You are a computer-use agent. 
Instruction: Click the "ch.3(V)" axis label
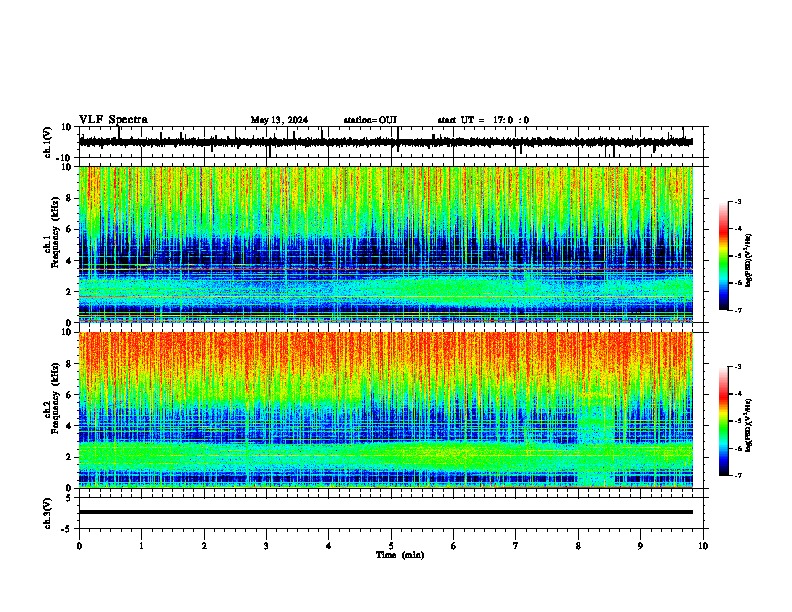coord(47,513)
